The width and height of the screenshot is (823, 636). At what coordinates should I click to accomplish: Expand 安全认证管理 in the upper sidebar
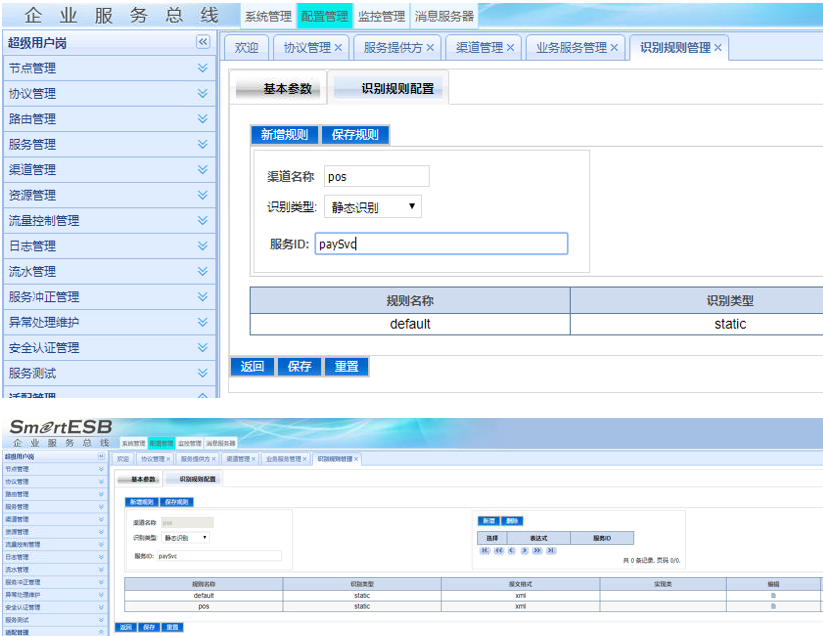pyautogui.click(x=203, y=348)
